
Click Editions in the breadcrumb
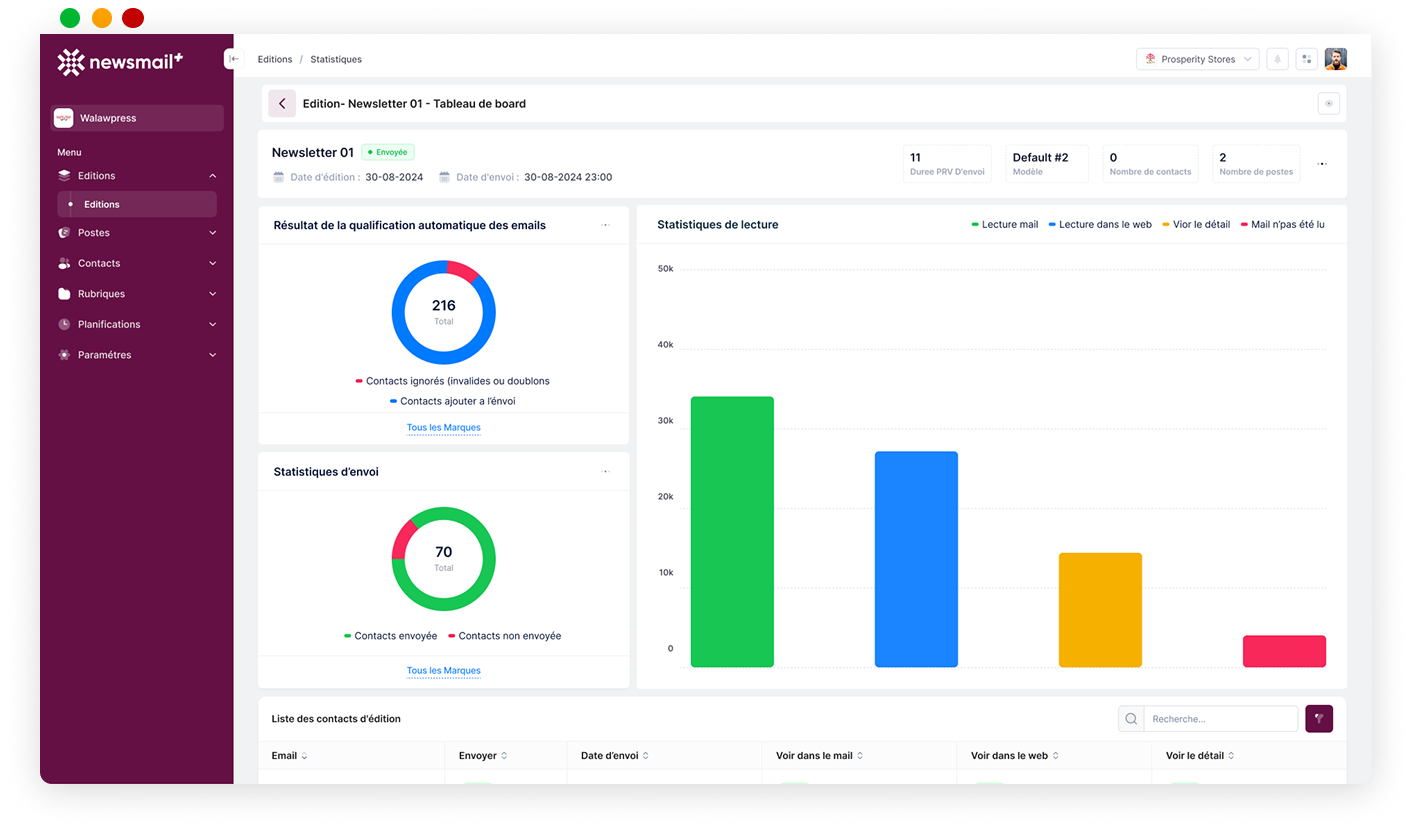tap(275, 60)
